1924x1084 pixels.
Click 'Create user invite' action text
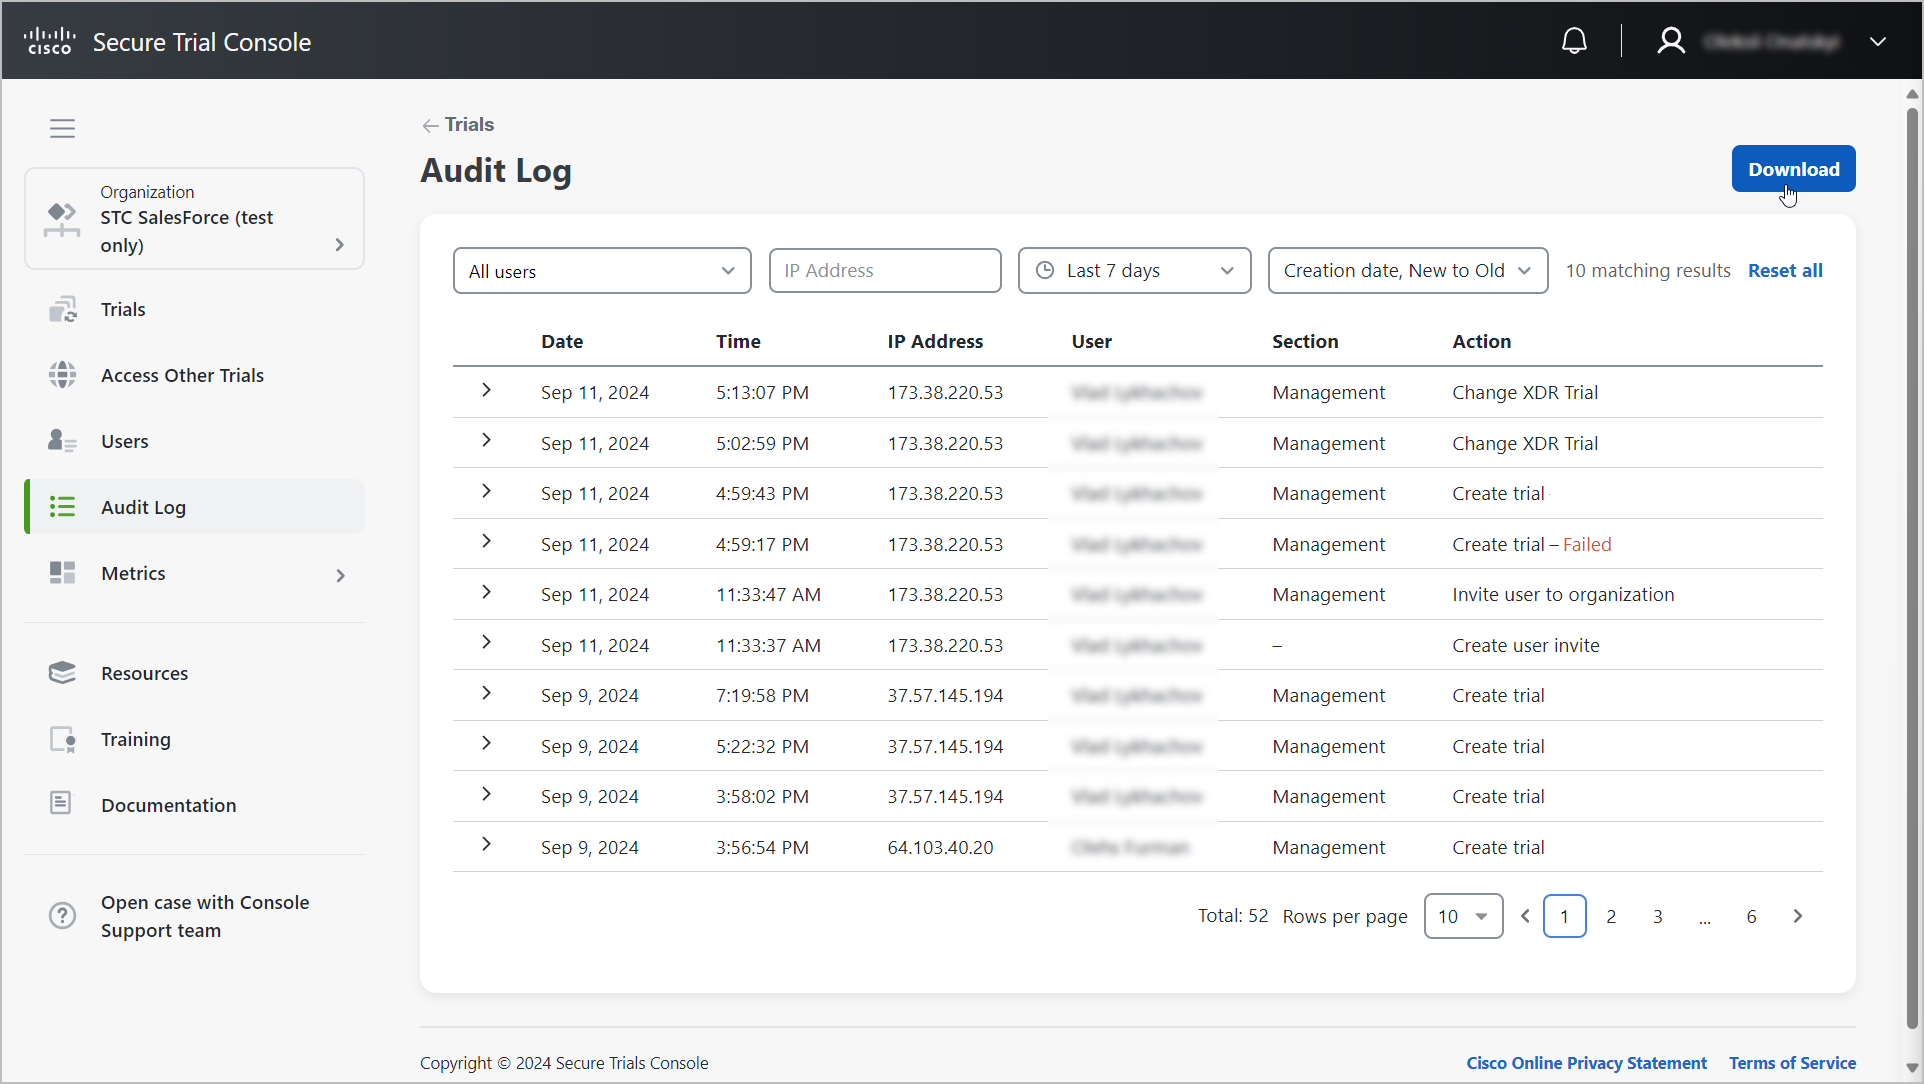(x=1525, y=645)
